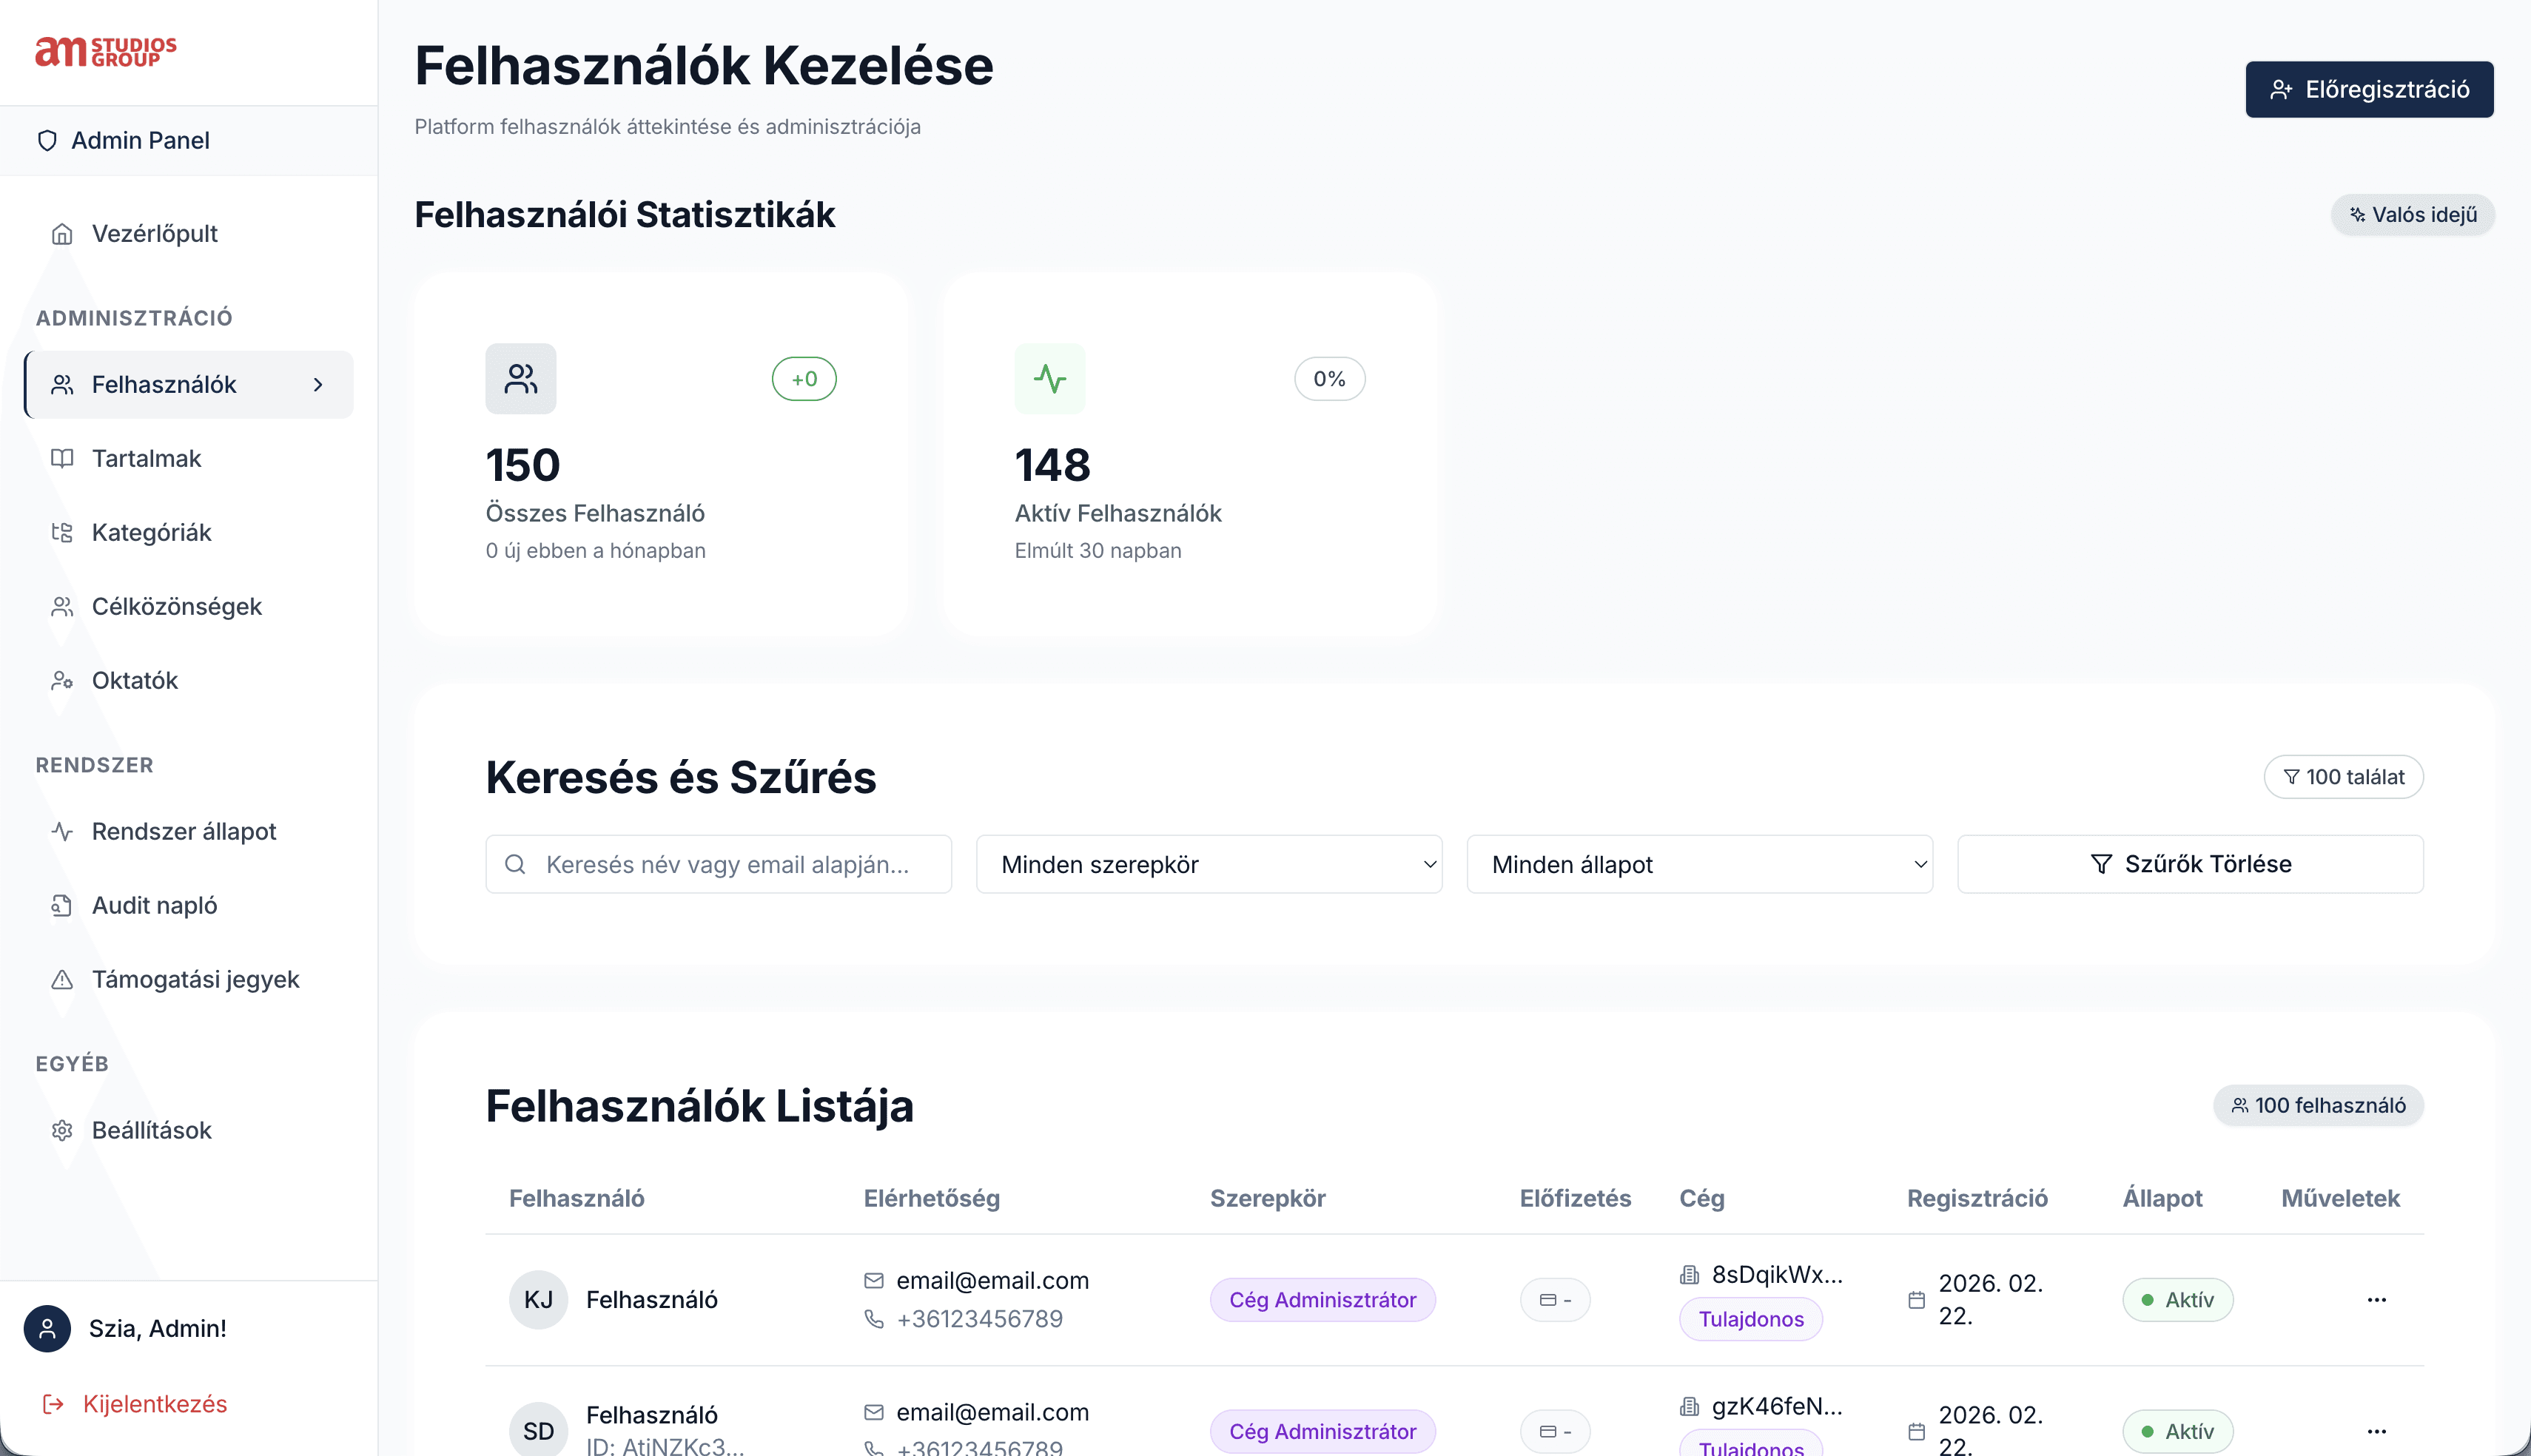Viewport: 2531px width, 1456px height.
Task: Click the AM Studios Group logo
Action: pos(106,52)
